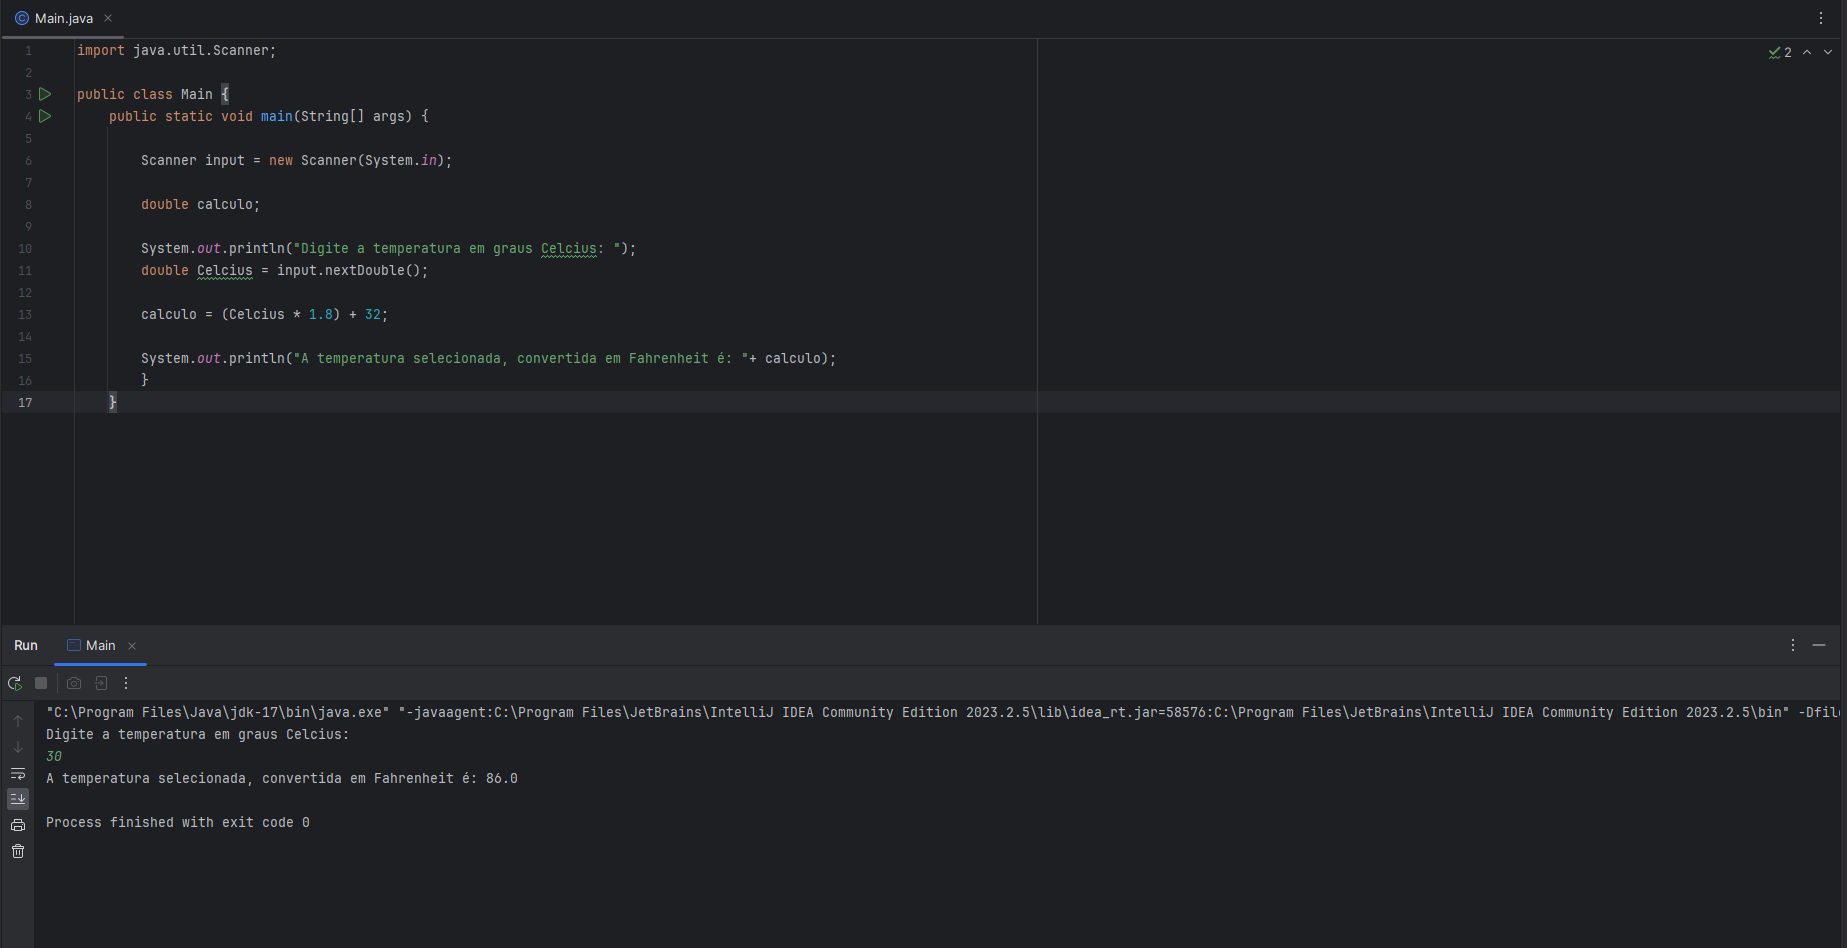
Task: Go to previous highlighted problem arrow
Action: click(x=1807, y=52)
